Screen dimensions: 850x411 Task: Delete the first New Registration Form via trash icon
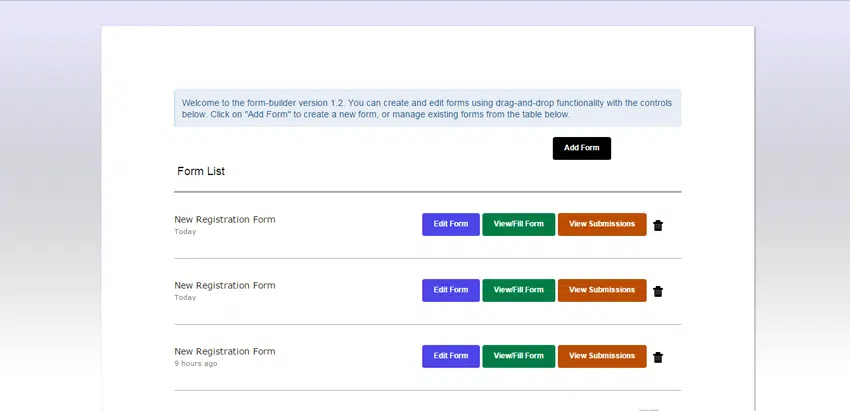pos(658,225)
